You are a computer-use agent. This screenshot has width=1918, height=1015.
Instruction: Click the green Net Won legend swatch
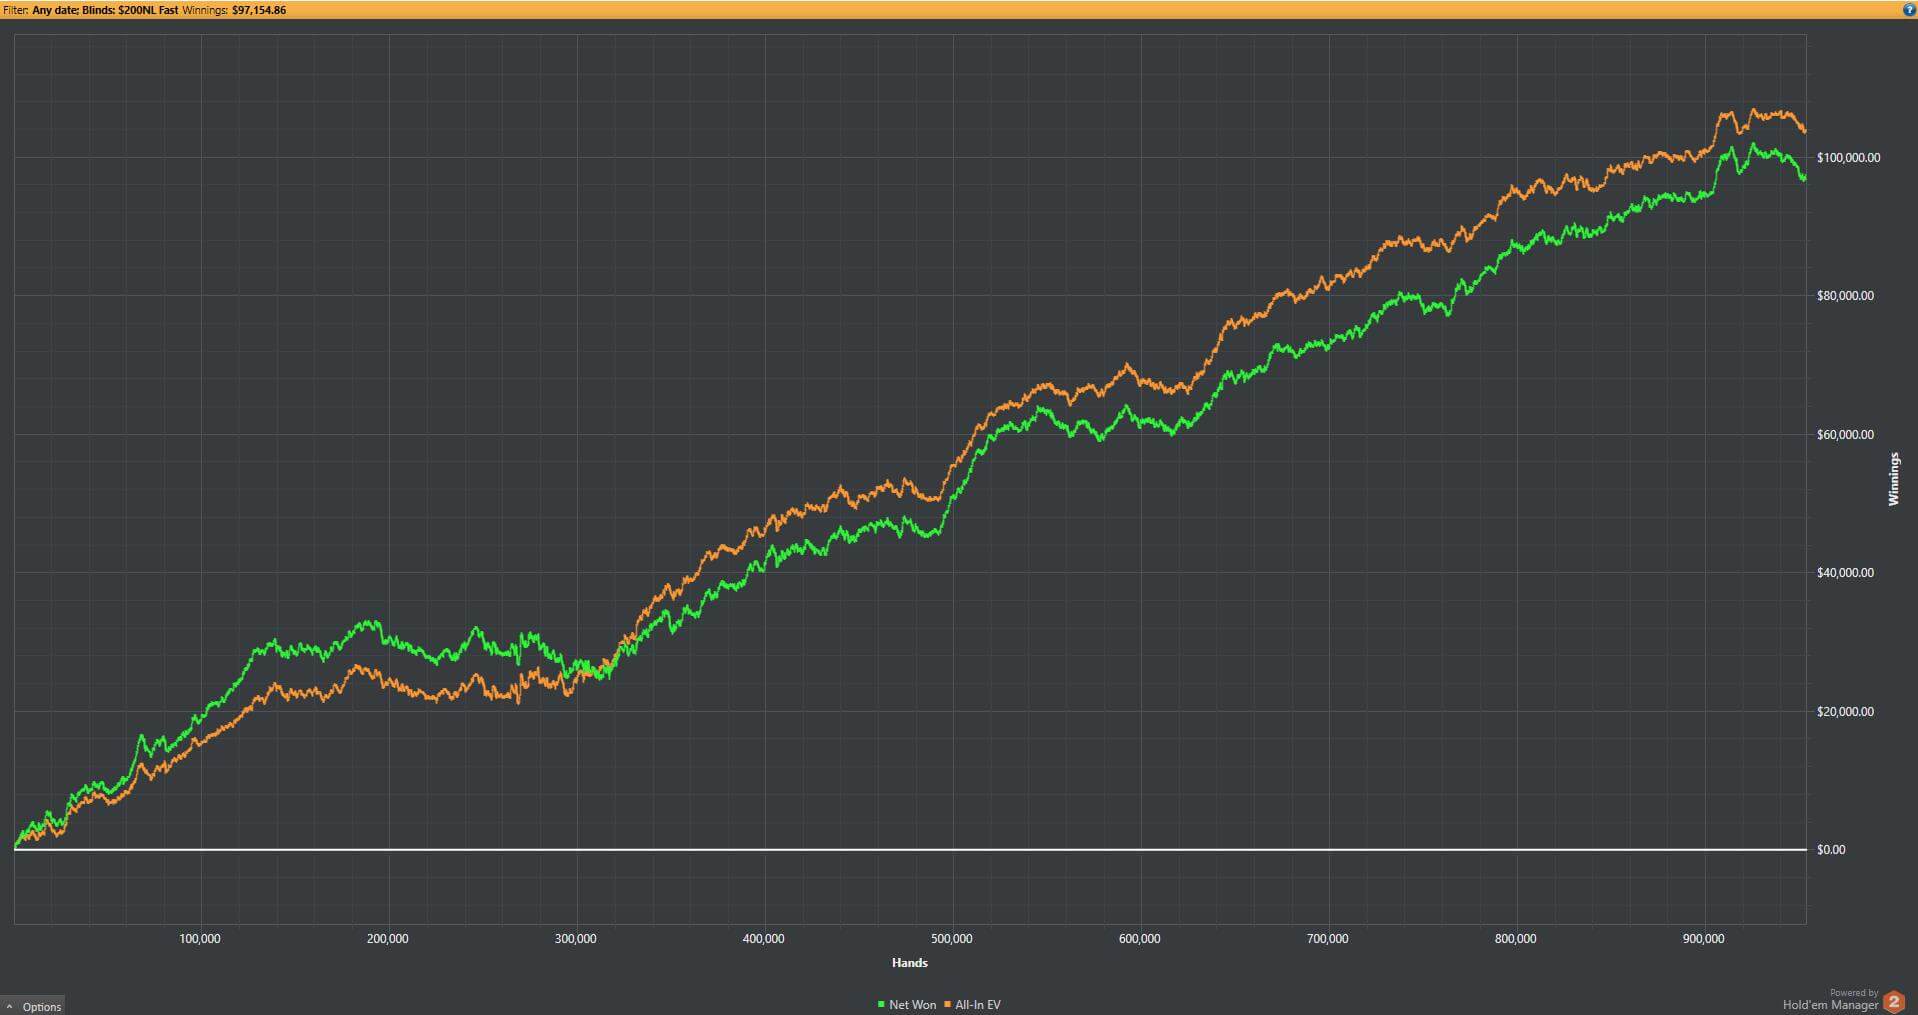pos(881,1004)
